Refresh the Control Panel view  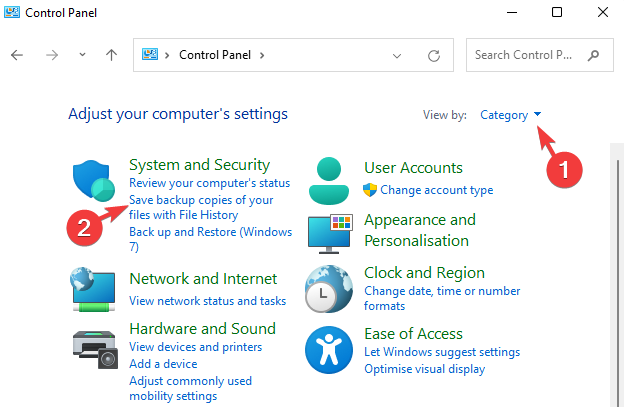(x=433, y=55)
